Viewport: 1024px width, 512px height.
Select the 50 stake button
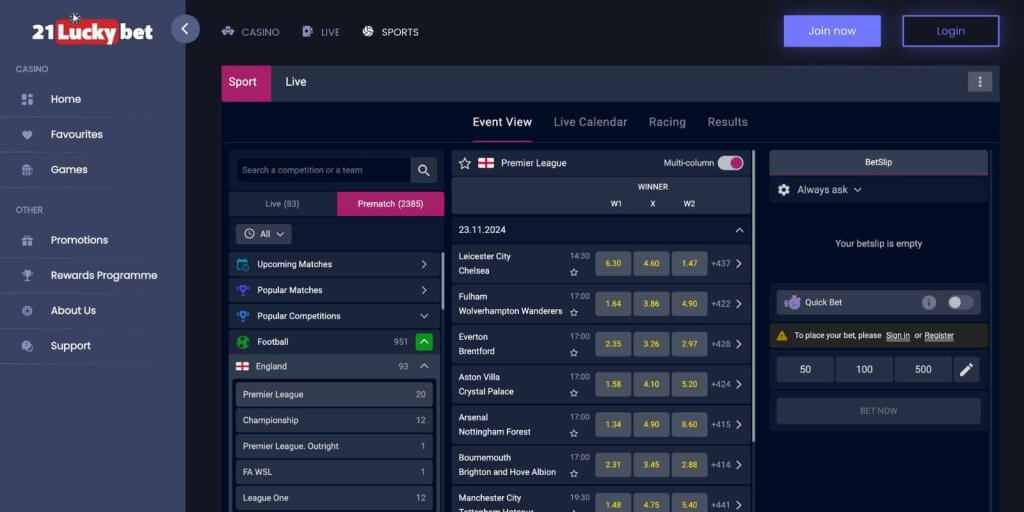(x=805, y=370)
